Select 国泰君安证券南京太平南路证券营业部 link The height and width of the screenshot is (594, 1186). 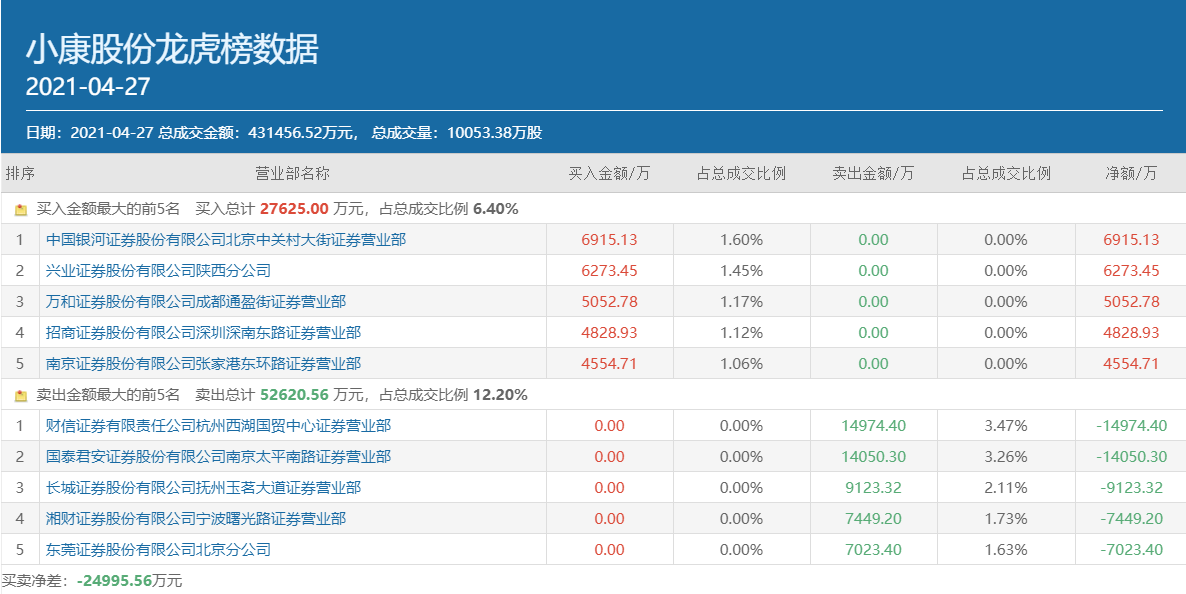click(x=218, y=457)
